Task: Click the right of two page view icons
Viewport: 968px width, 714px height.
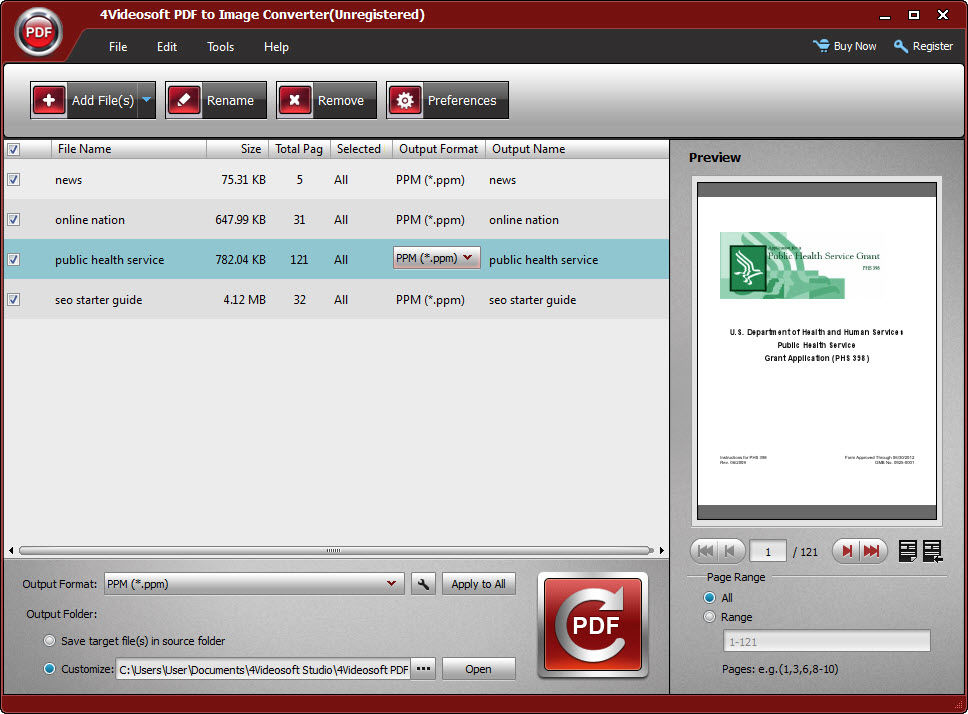Action: click(x=933, y=551)
